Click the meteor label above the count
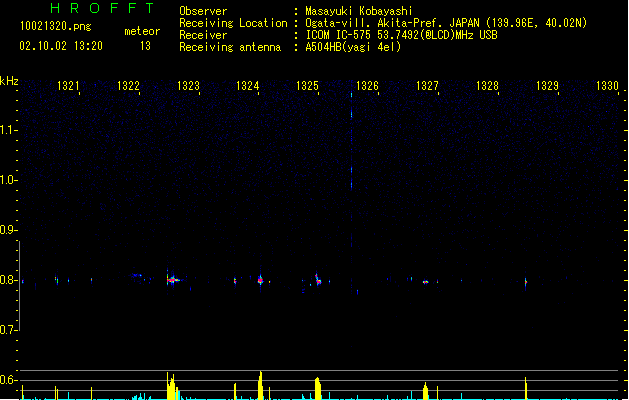The image size is (629, 400). 142,31
